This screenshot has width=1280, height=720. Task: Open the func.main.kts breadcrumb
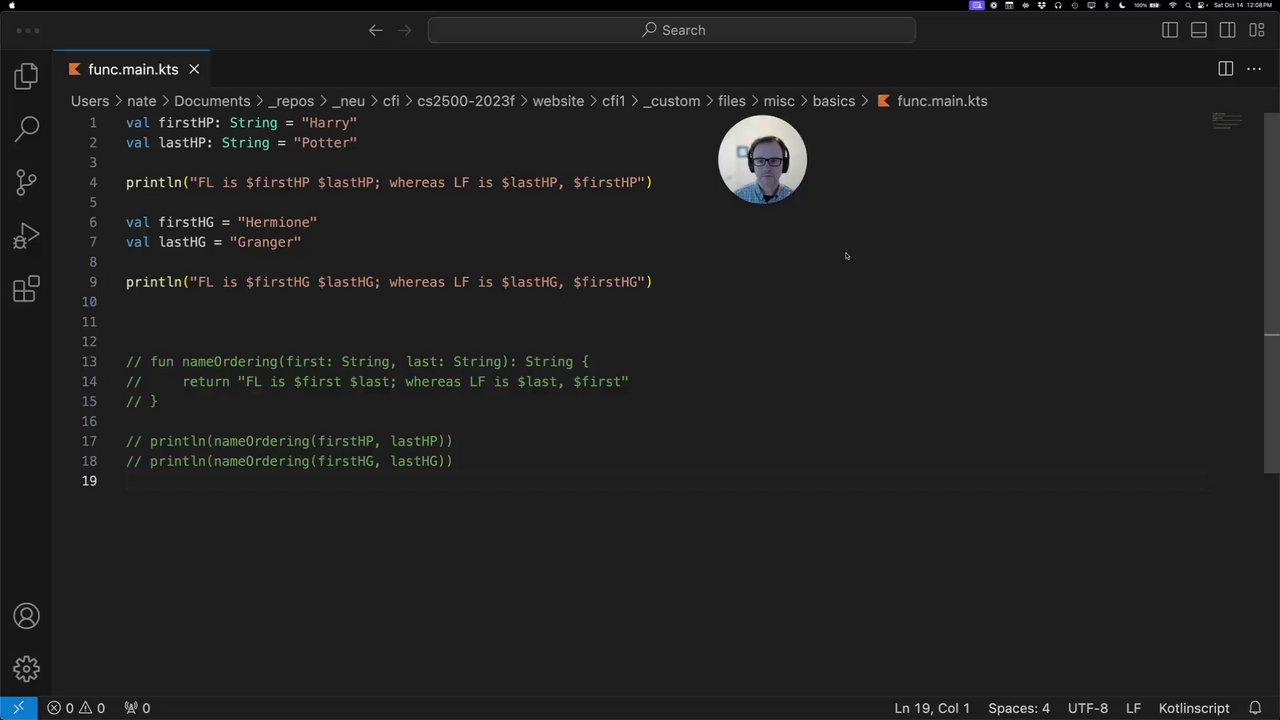(x=932, y=101)
